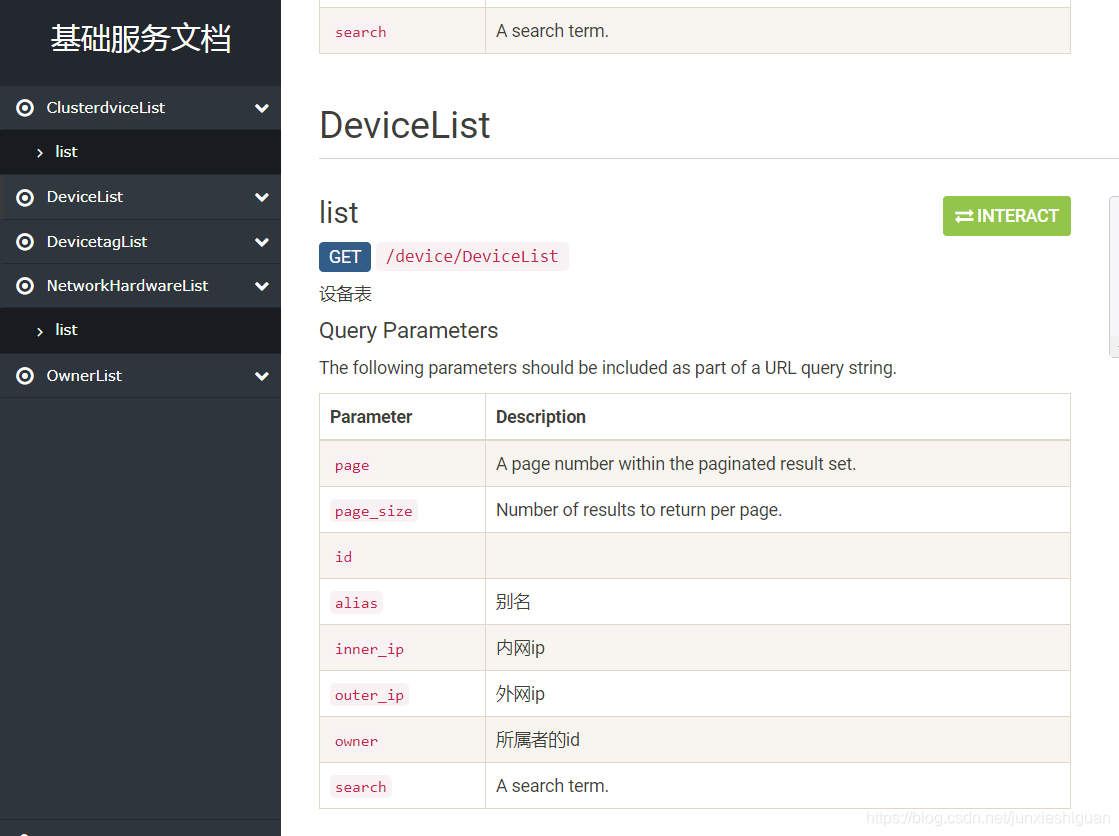Click the 内网ip description cell
The width and height of the screenshot is (1119, 836).
[x=778, y=648]
